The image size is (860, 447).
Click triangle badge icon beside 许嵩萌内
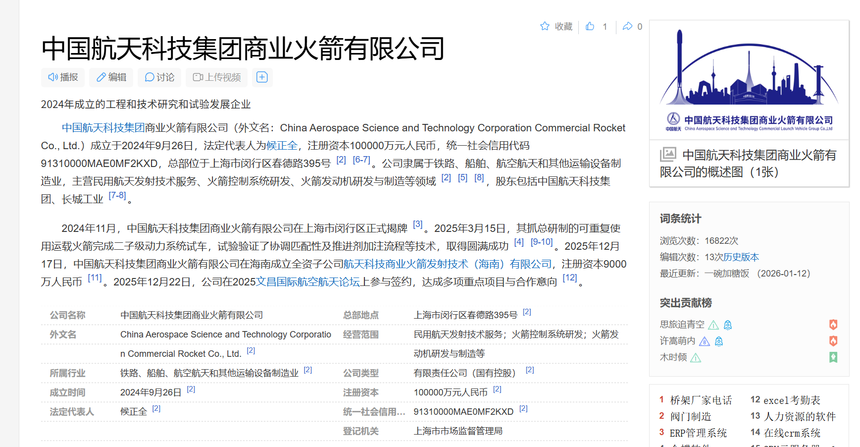(x=704, y=342)
